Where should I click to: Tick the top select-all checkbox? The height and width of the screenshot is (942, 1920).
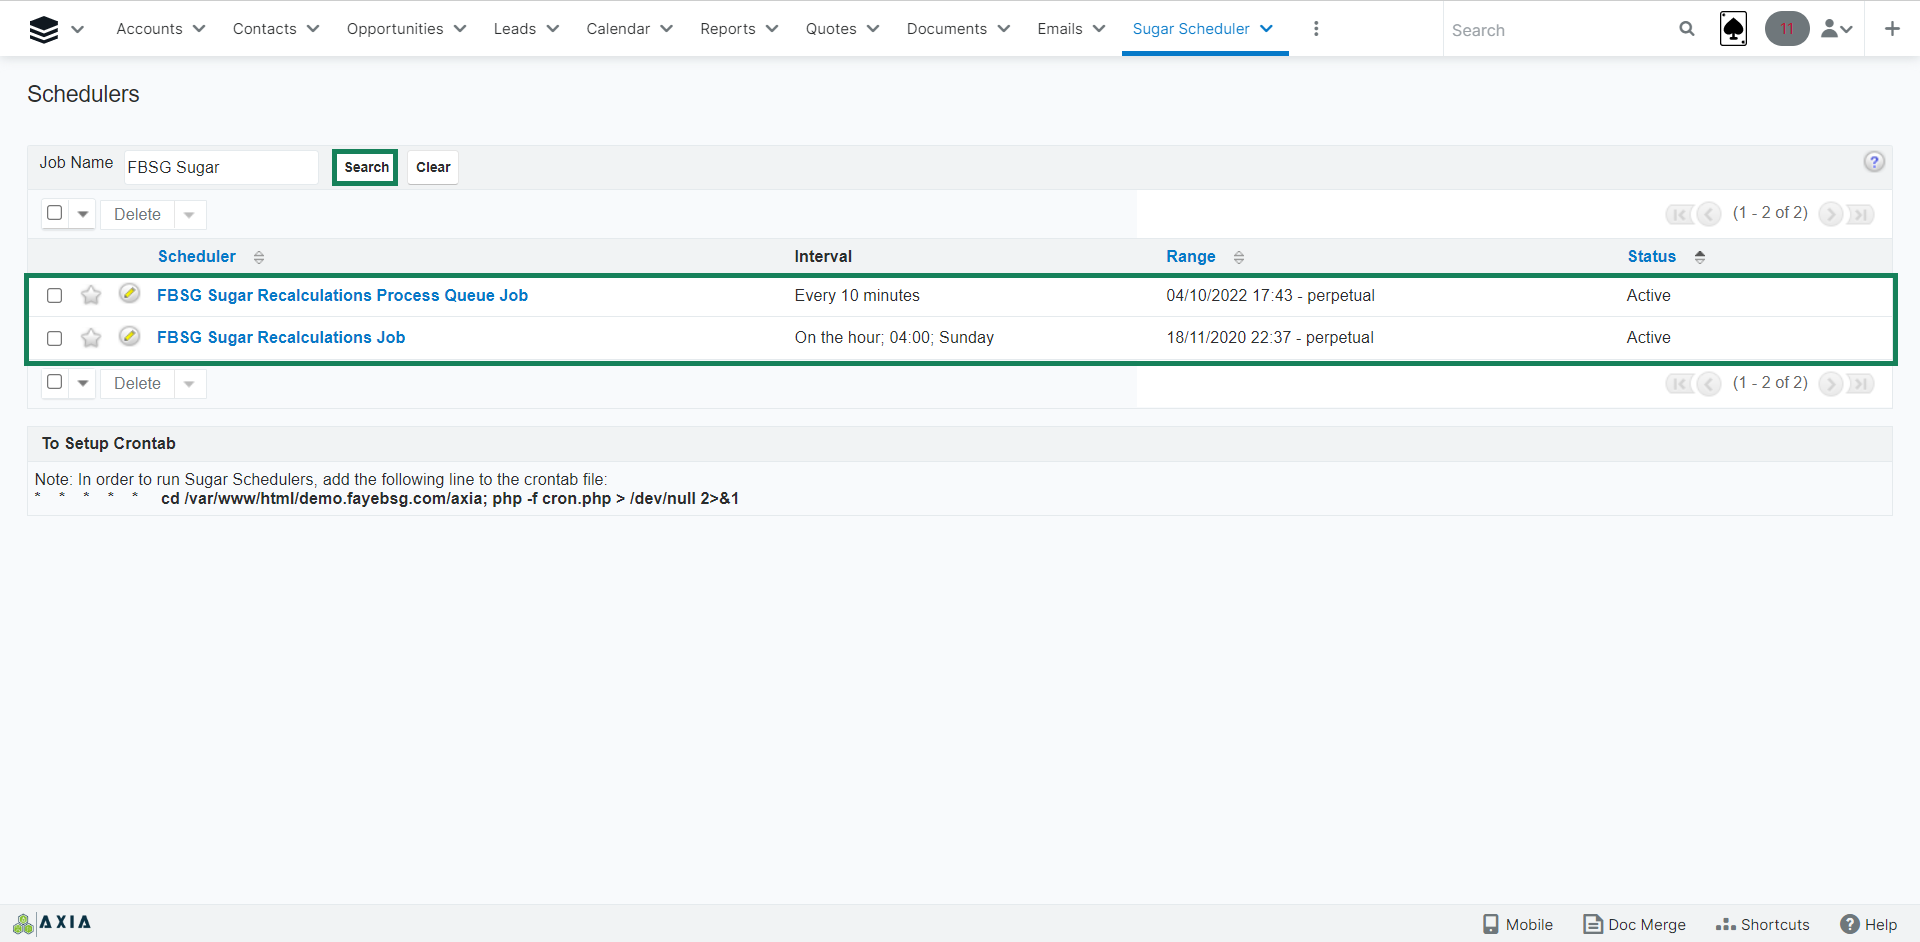(x=55, y=213)
